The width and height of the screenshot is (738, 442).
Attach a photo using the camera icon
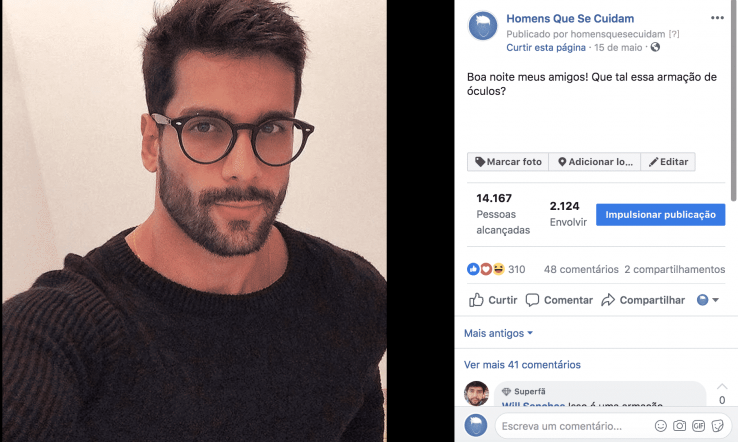pos(679,426)
